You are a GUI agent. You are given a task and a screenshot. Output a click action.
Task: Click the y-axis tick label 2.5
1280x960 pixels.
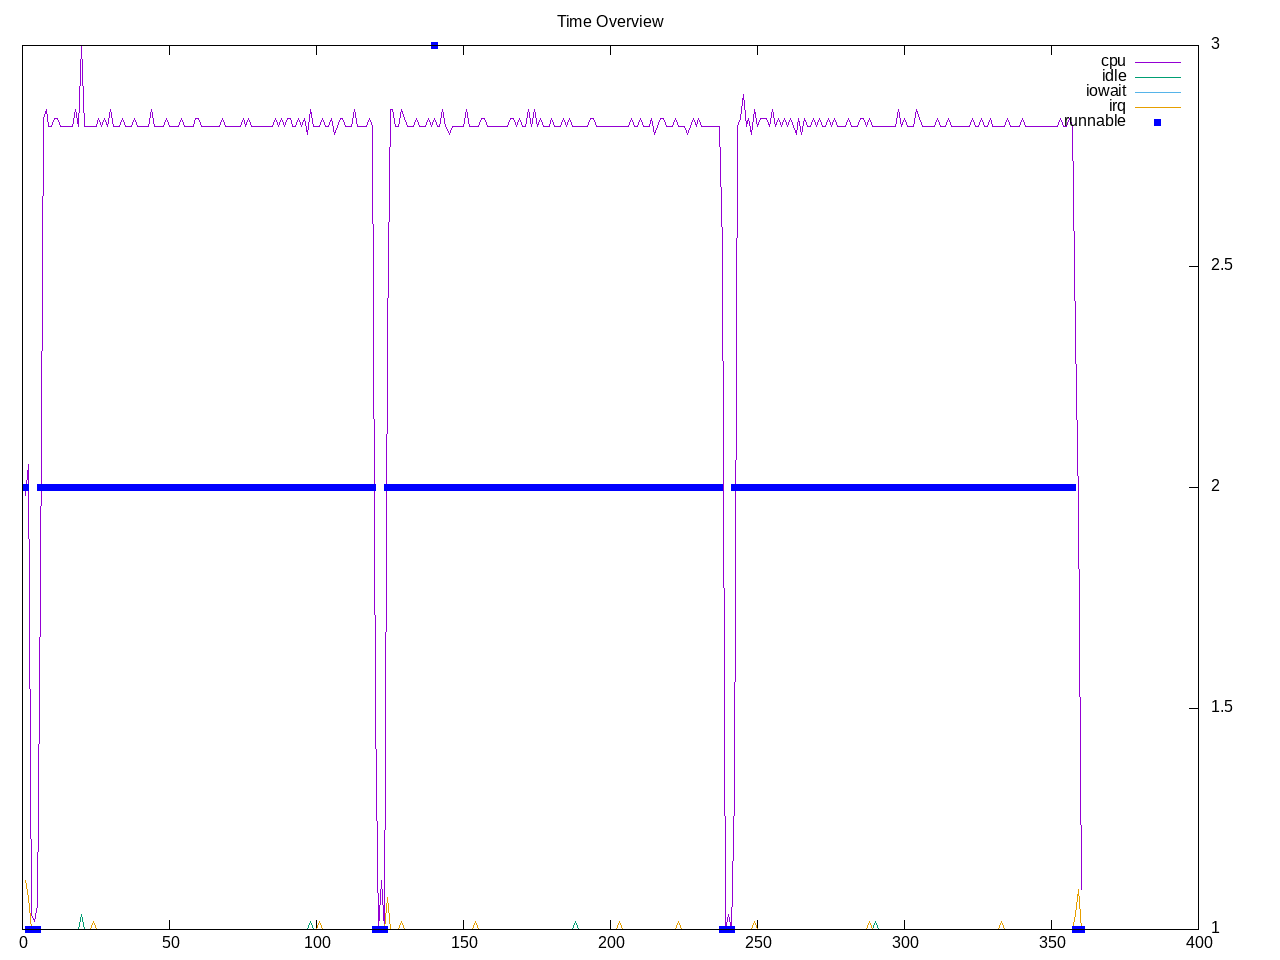coord(1221,265)
